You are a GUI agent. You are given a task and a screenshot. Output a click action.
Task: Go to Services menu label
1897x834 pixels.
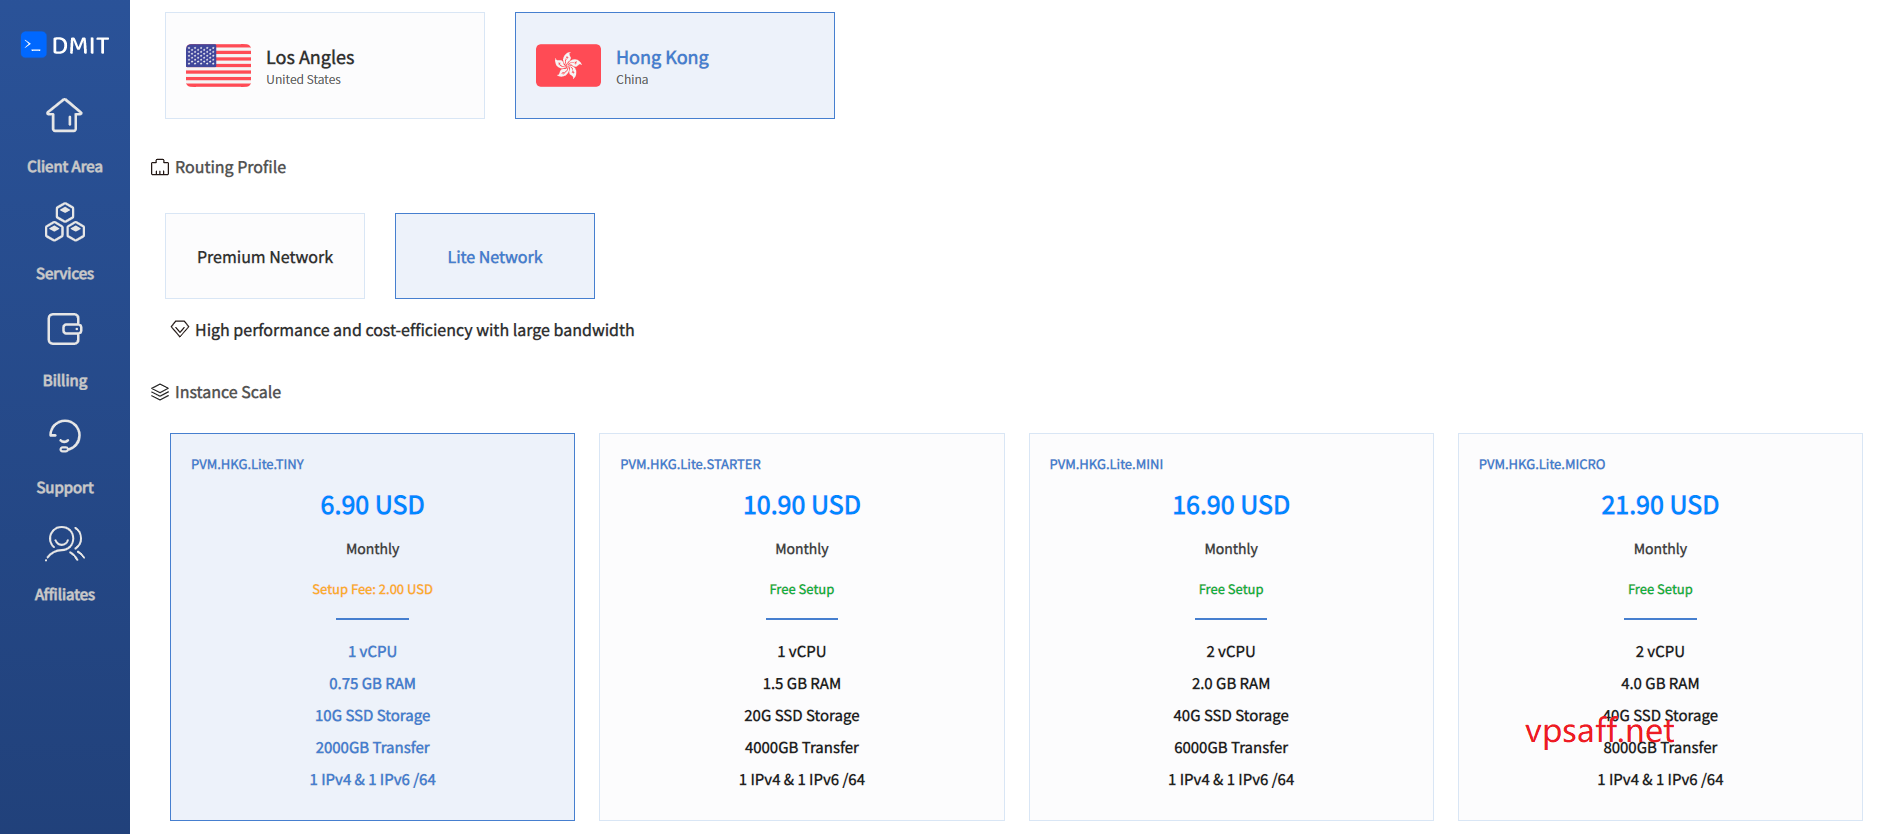65,274
